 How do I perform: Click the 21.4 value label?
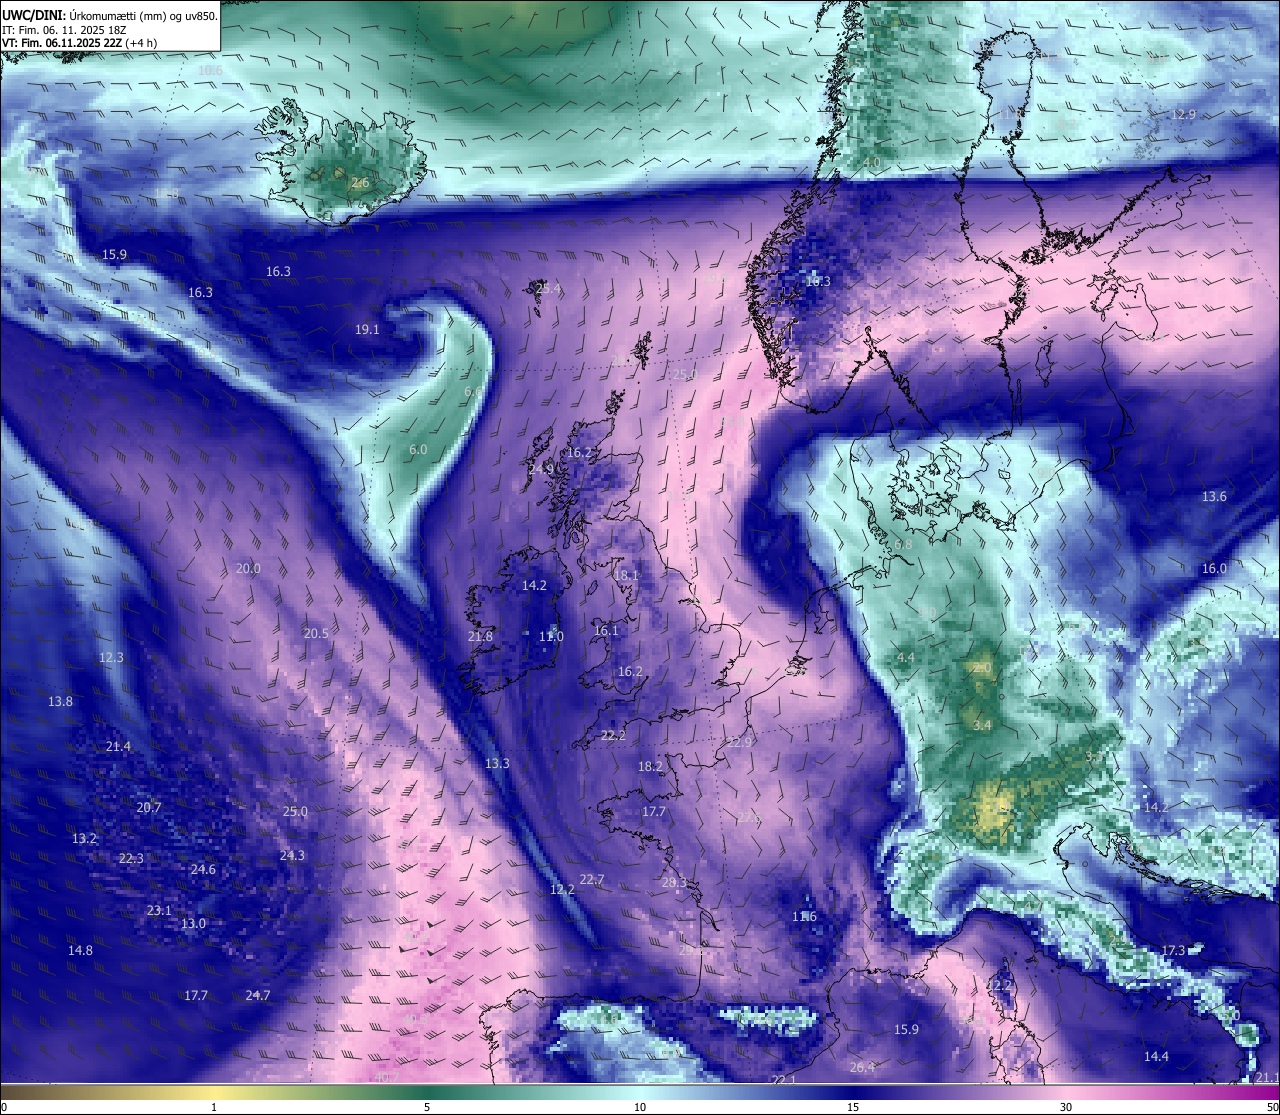click(x=118, y=746)
